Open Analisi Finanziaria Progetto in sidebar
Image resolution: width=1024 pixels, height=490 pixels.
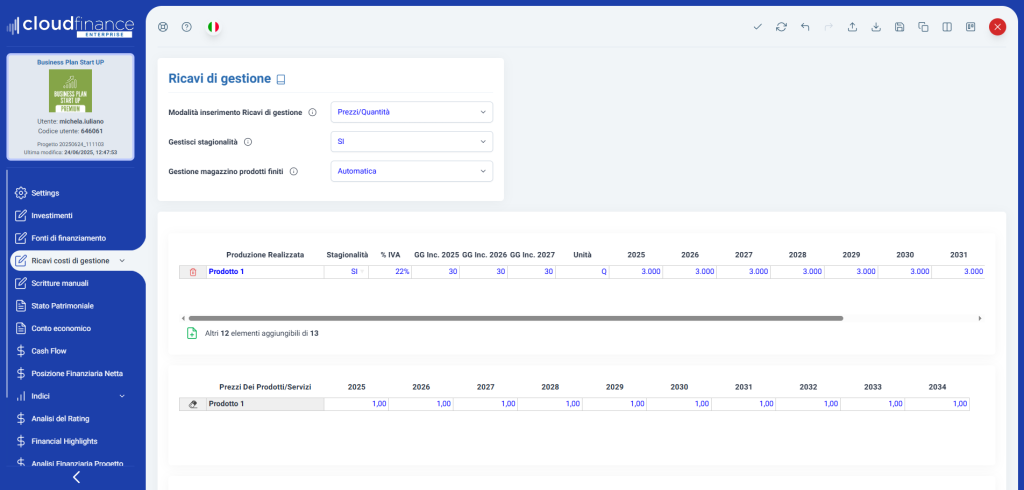tap(77, 463)
